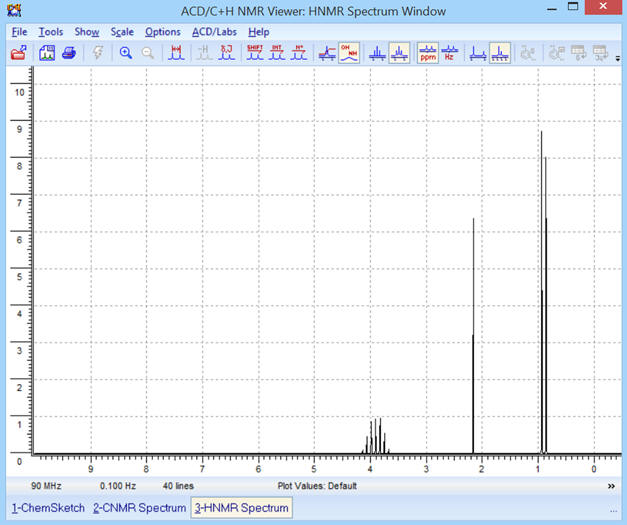Switch axis units to ppm
627x525 pixels.
click(428, 53)
